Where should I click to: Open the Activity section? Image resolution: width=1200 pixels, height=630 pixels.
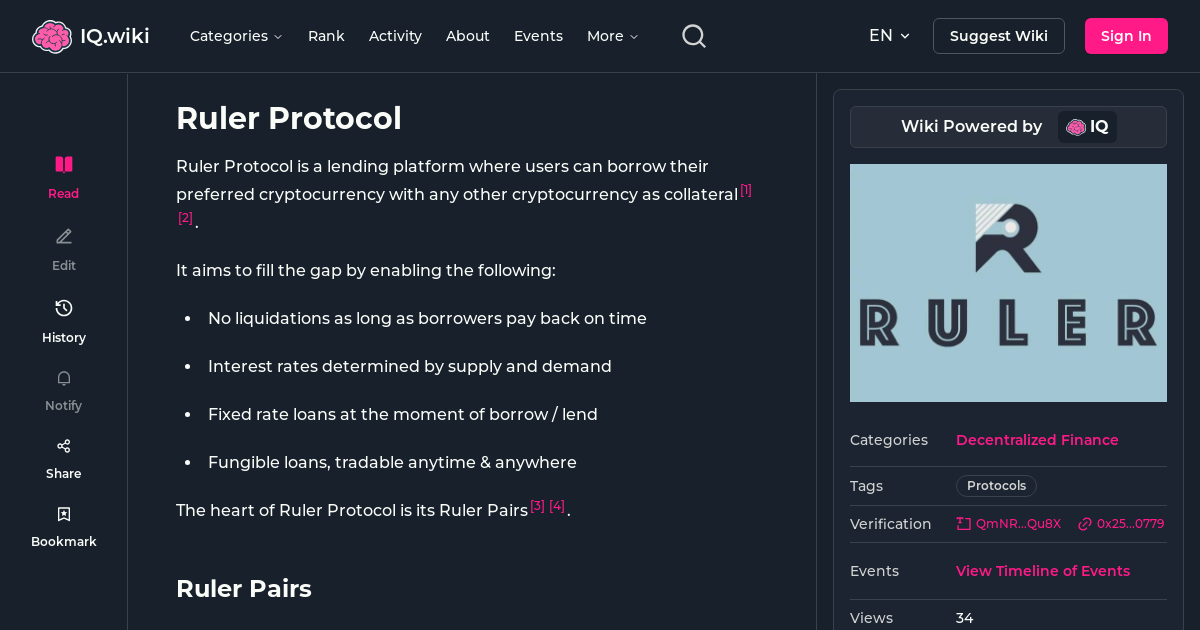point(395,36)
